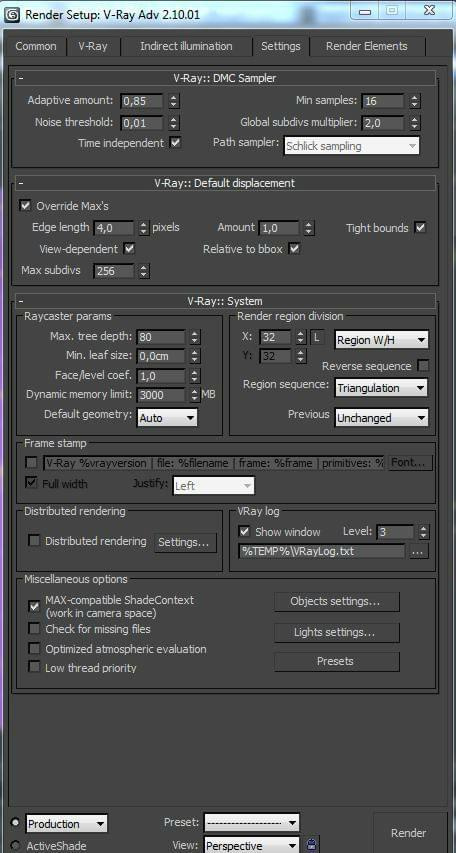Screen dimensions: 456x853
Task: Click the Edge length spinner arrows
Action: [144, 228]
